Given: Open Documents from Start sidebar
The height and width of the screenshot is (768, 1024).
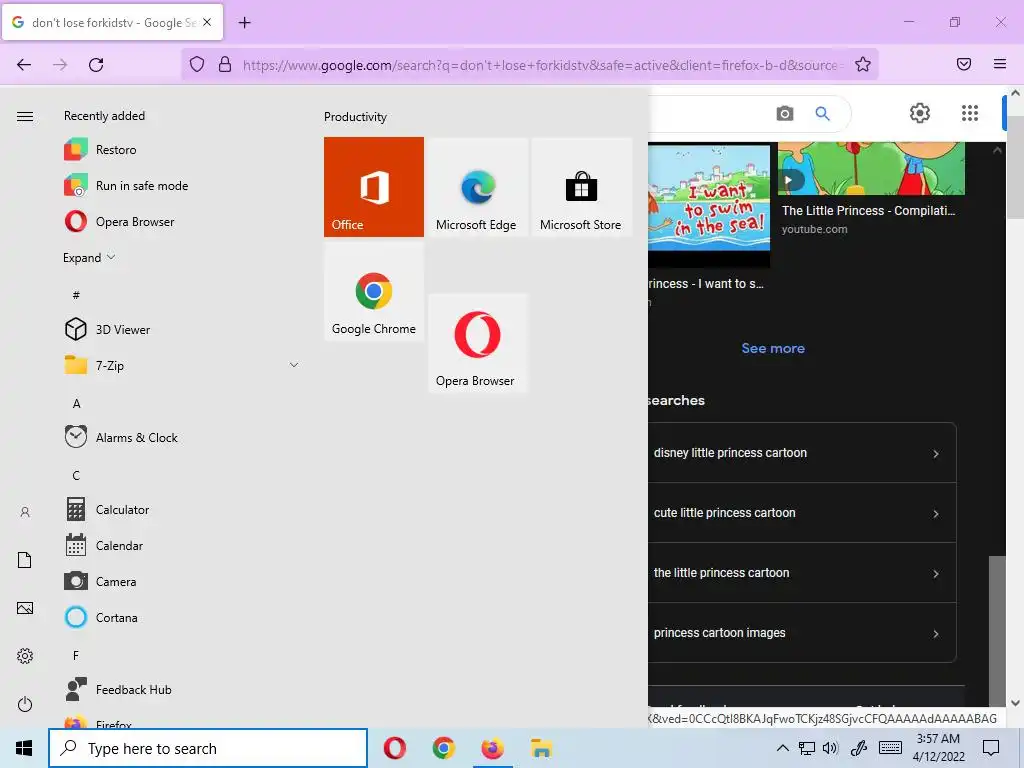Looking at the screenshot, I should [25, 560].
